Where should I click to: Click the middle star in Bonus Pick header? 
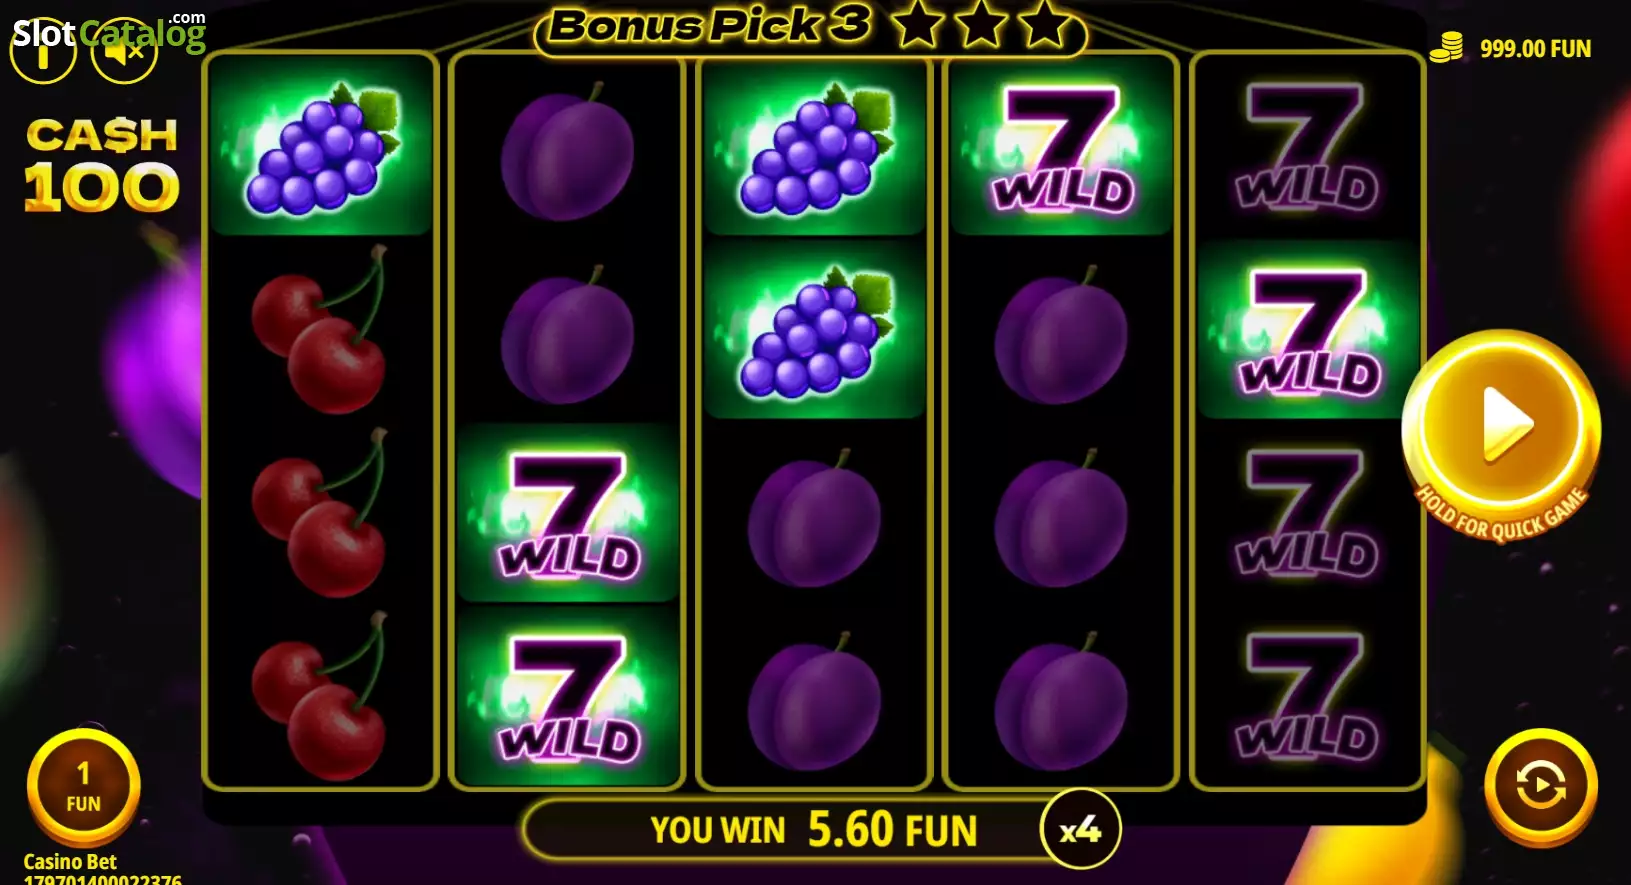tap(980, 26)
